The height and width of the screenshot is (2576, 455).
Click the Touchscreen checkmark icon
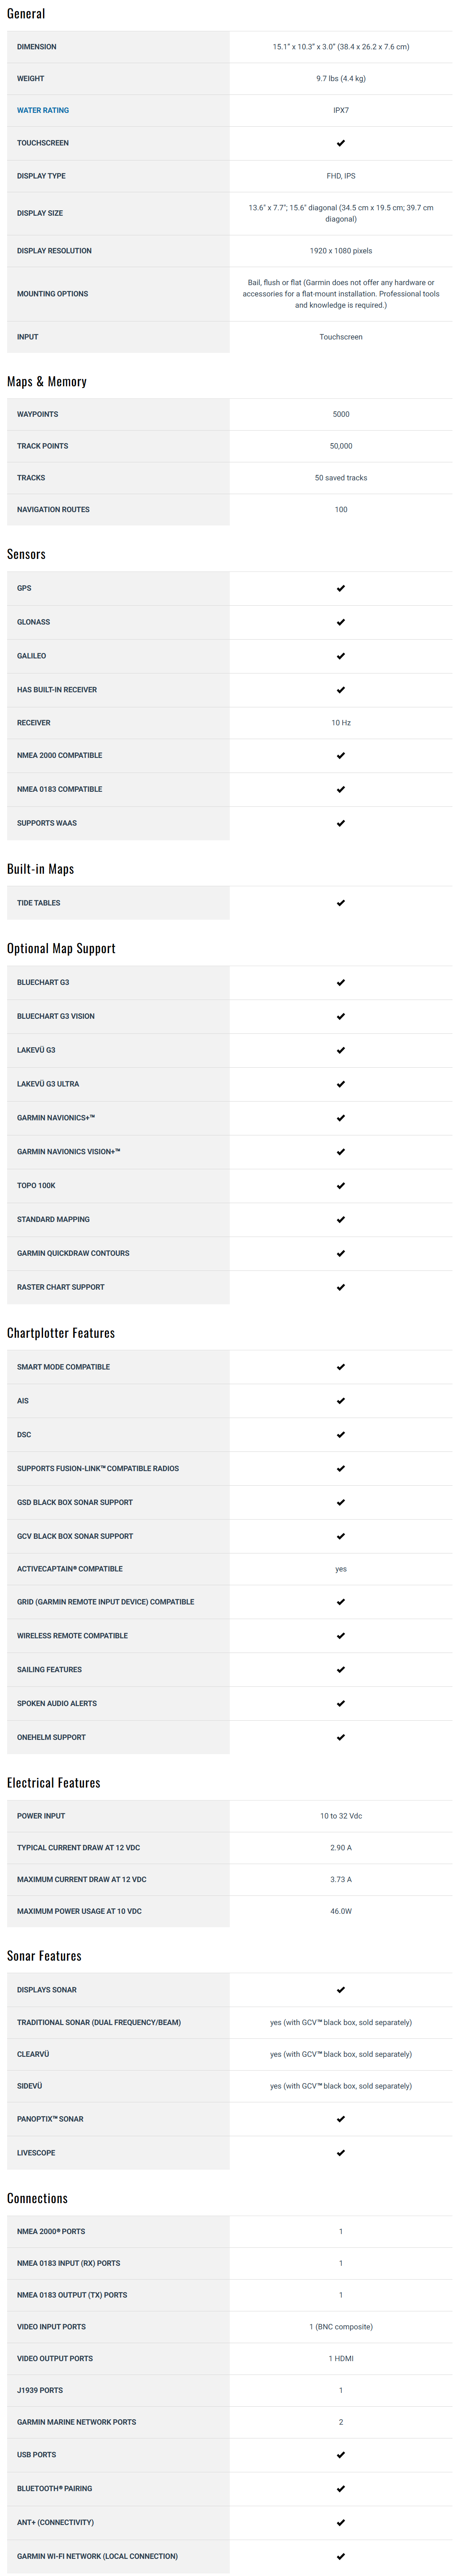[x=341, y=143]
